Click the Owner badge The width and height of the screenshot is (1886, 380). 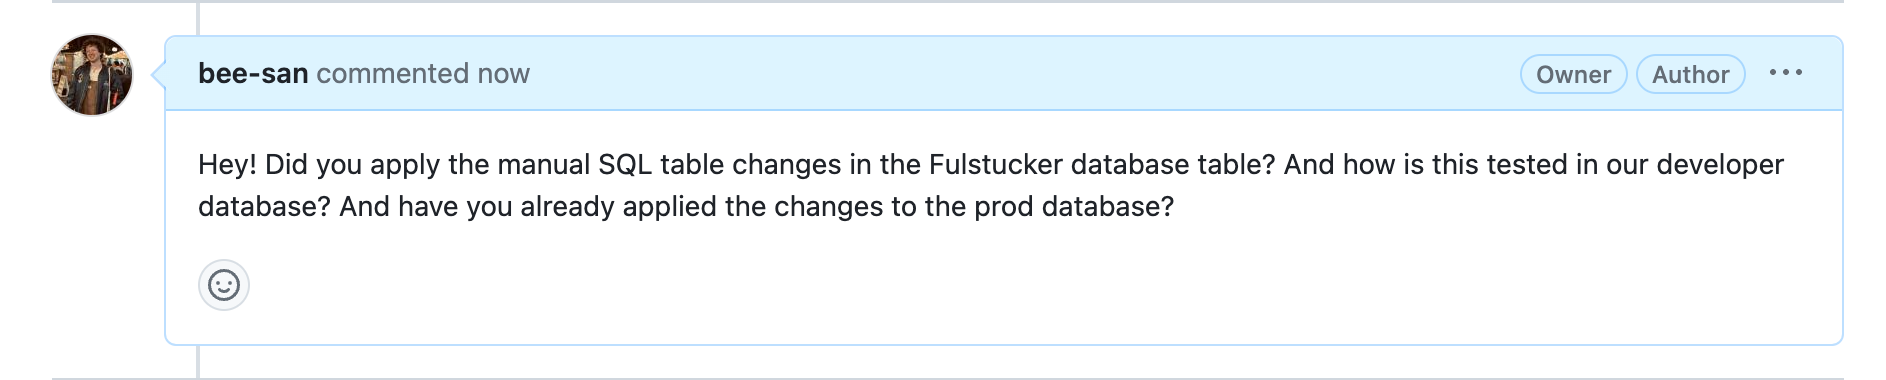tap(1573, 74)
